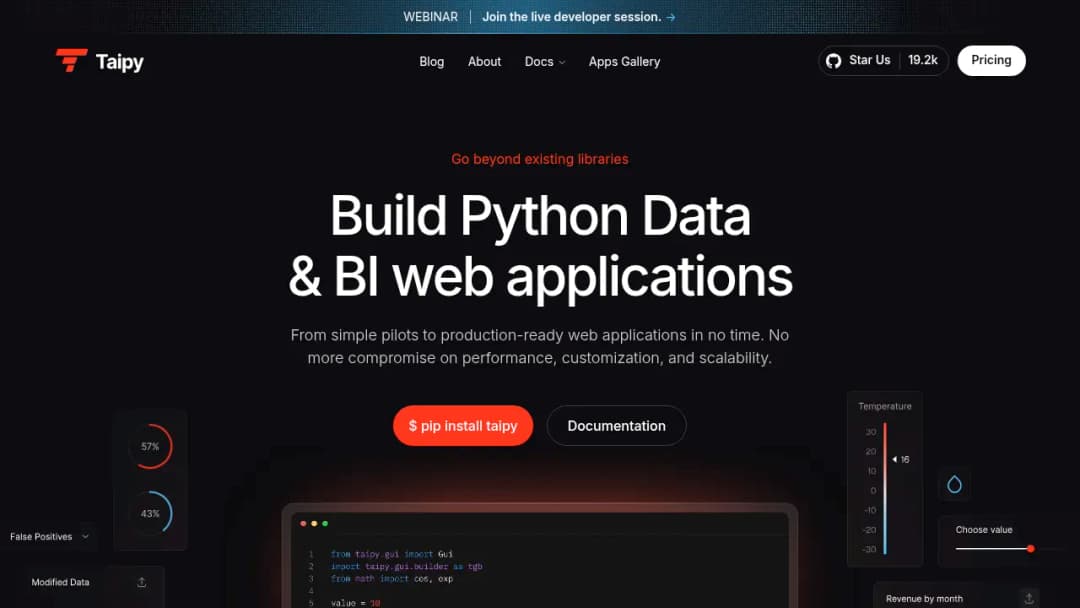Click the Taipy wordmark
The image size is (1080, 608).
120,62
